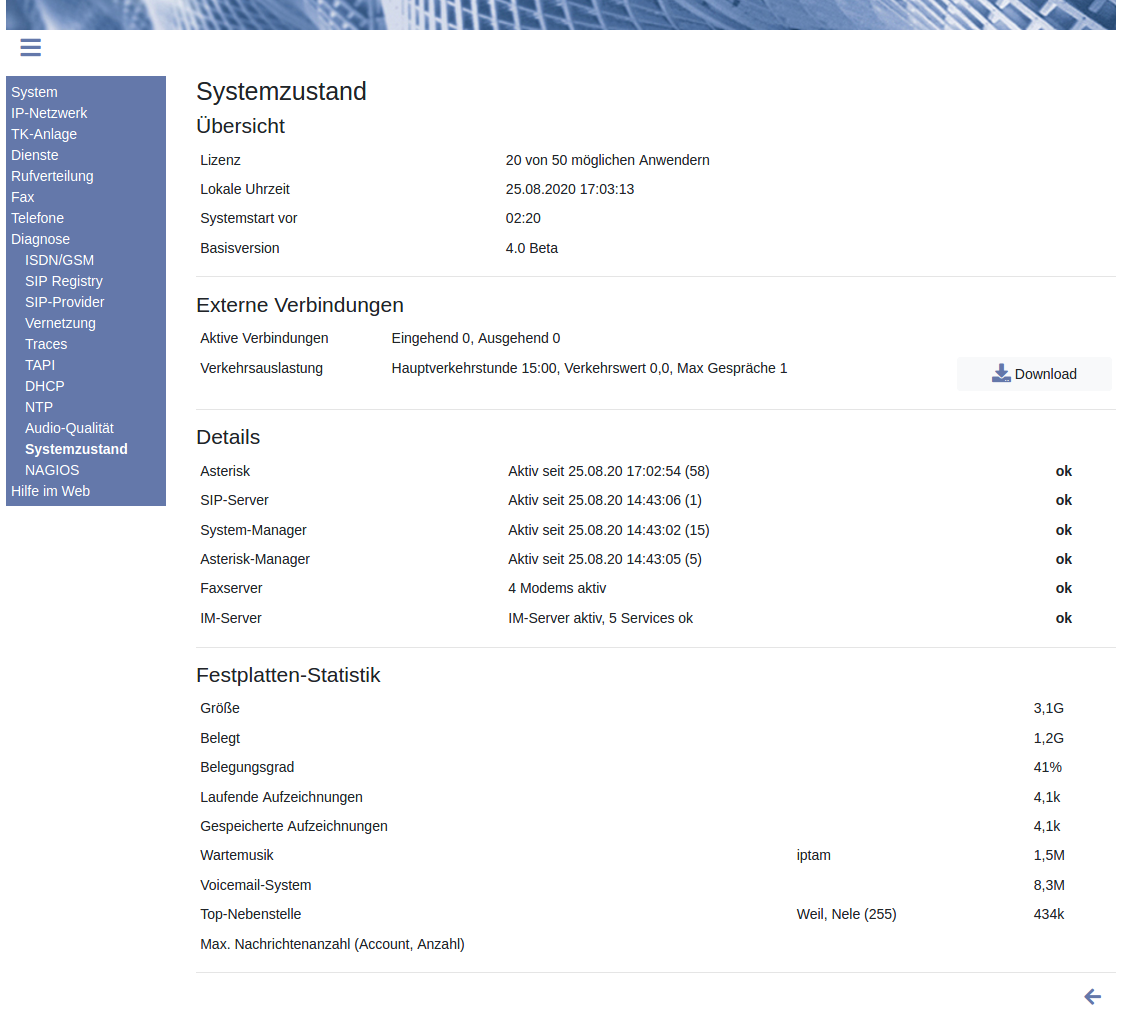Open the IP-Netzwerk menu section
This screenshot has width=1132, height=1020.
(x=49, y=113)
